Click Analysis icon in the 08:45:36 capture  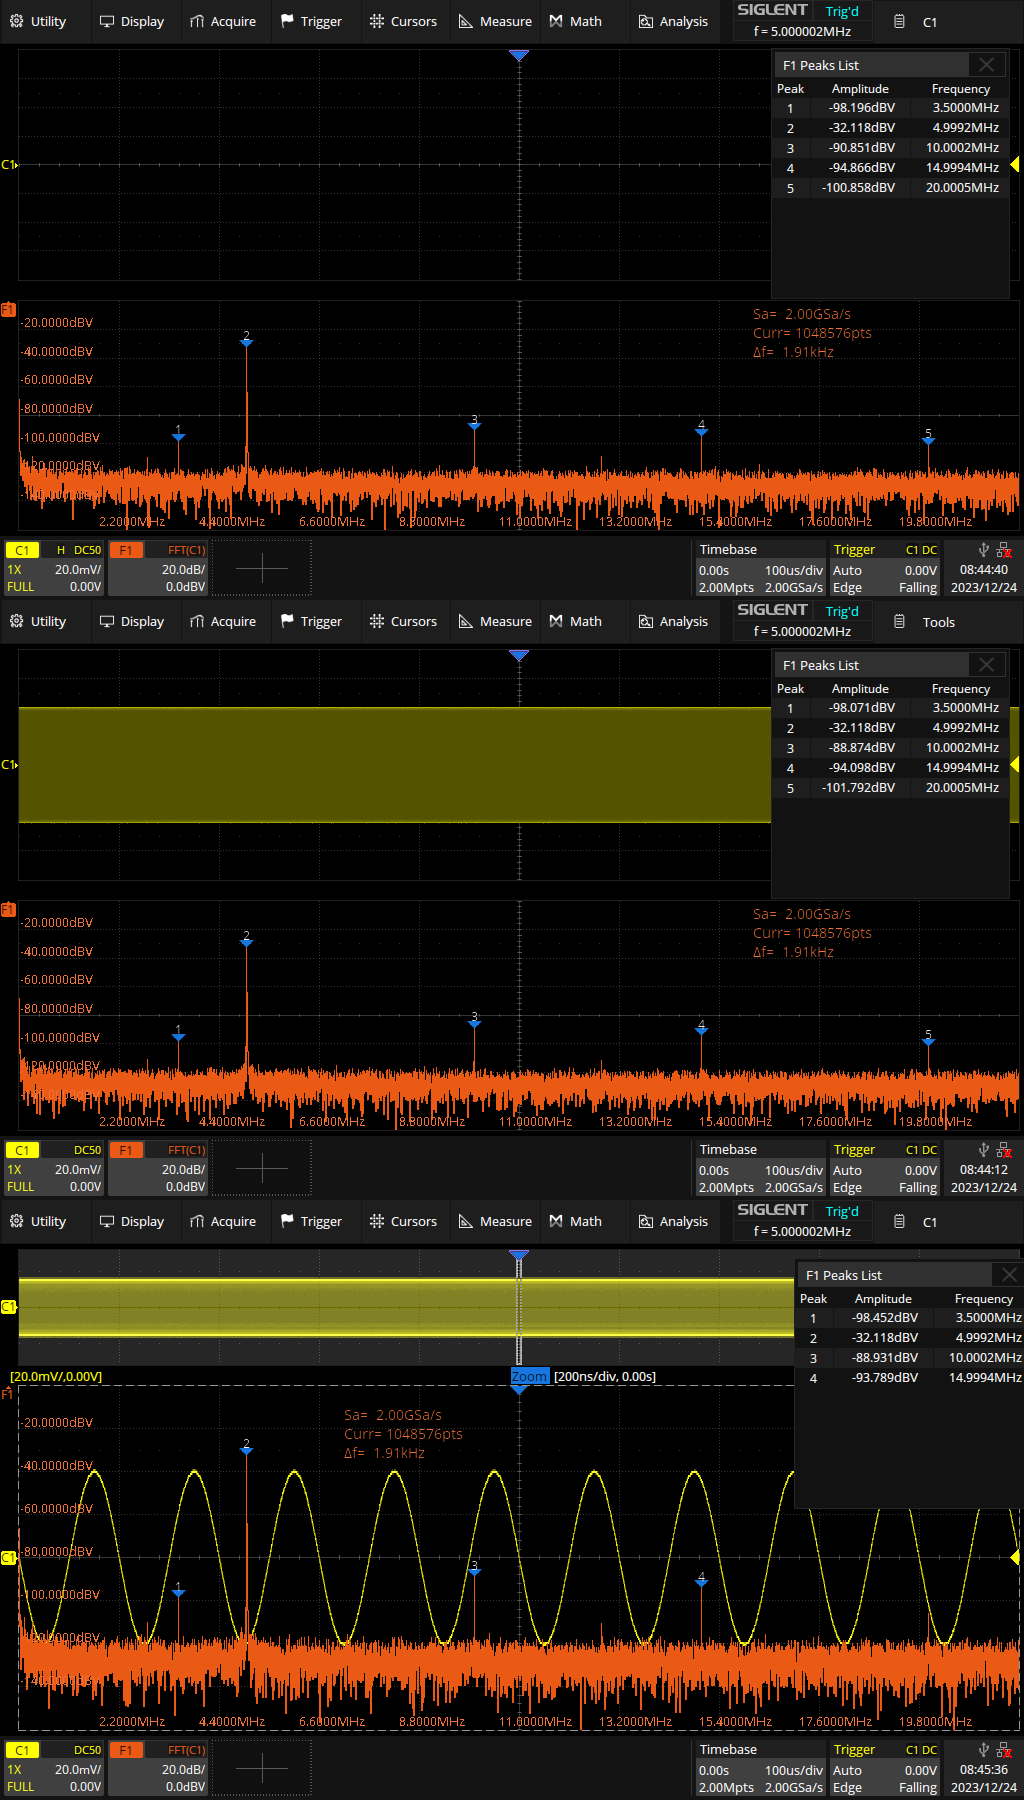tap(646, 1221)
